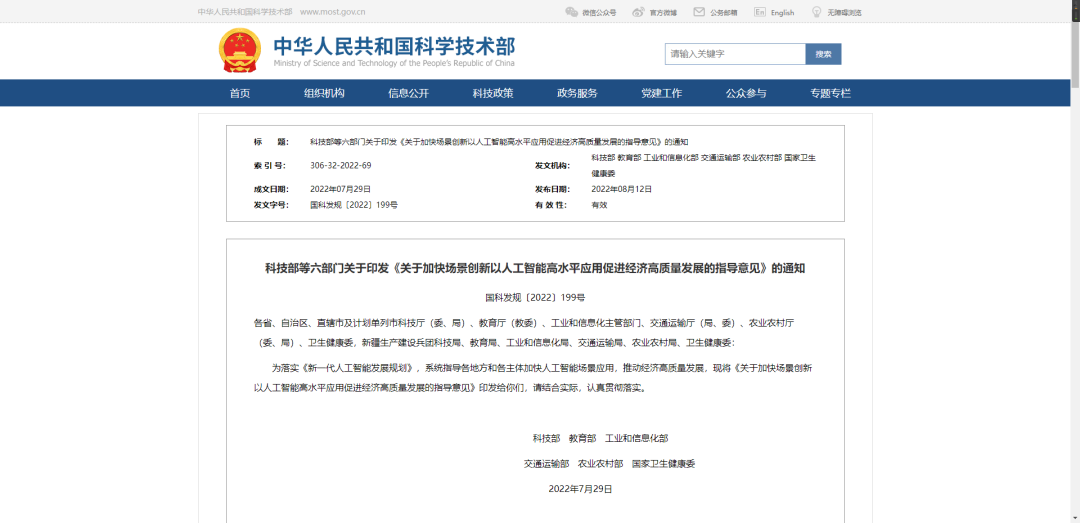Click the English link text
This screenshot has width=1080, height=523.
782,12
